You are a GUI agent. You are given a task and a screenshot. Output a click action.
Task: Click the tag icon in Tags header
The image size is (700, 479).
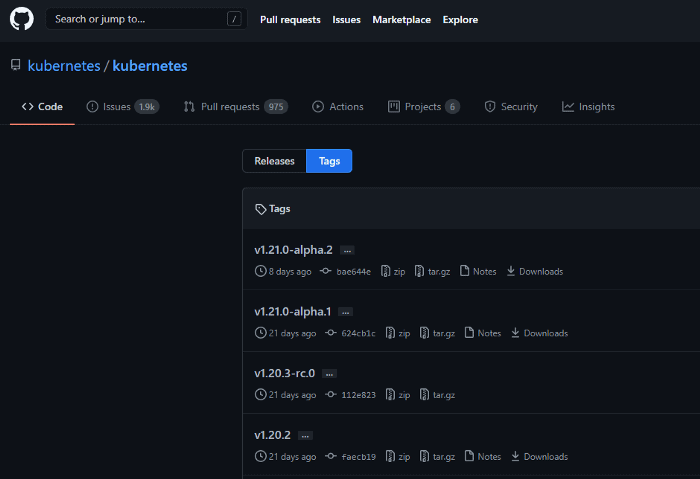pos(260,209)
